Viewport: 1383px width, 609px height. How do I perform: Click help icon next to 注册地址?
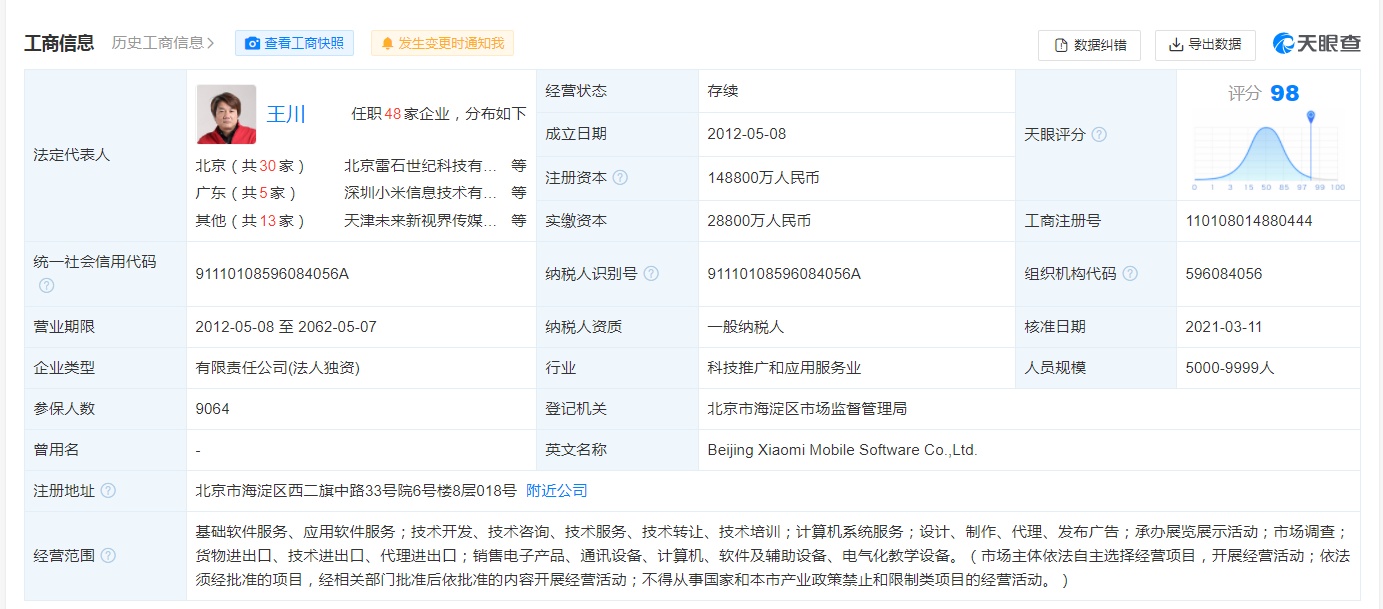[108, 491]
